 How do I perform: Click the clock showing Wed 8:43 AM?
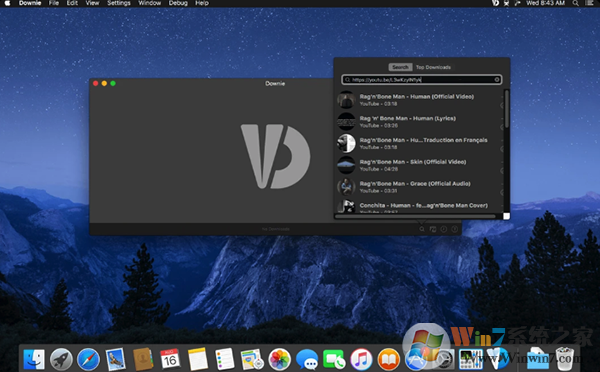[x=545, y=3]
